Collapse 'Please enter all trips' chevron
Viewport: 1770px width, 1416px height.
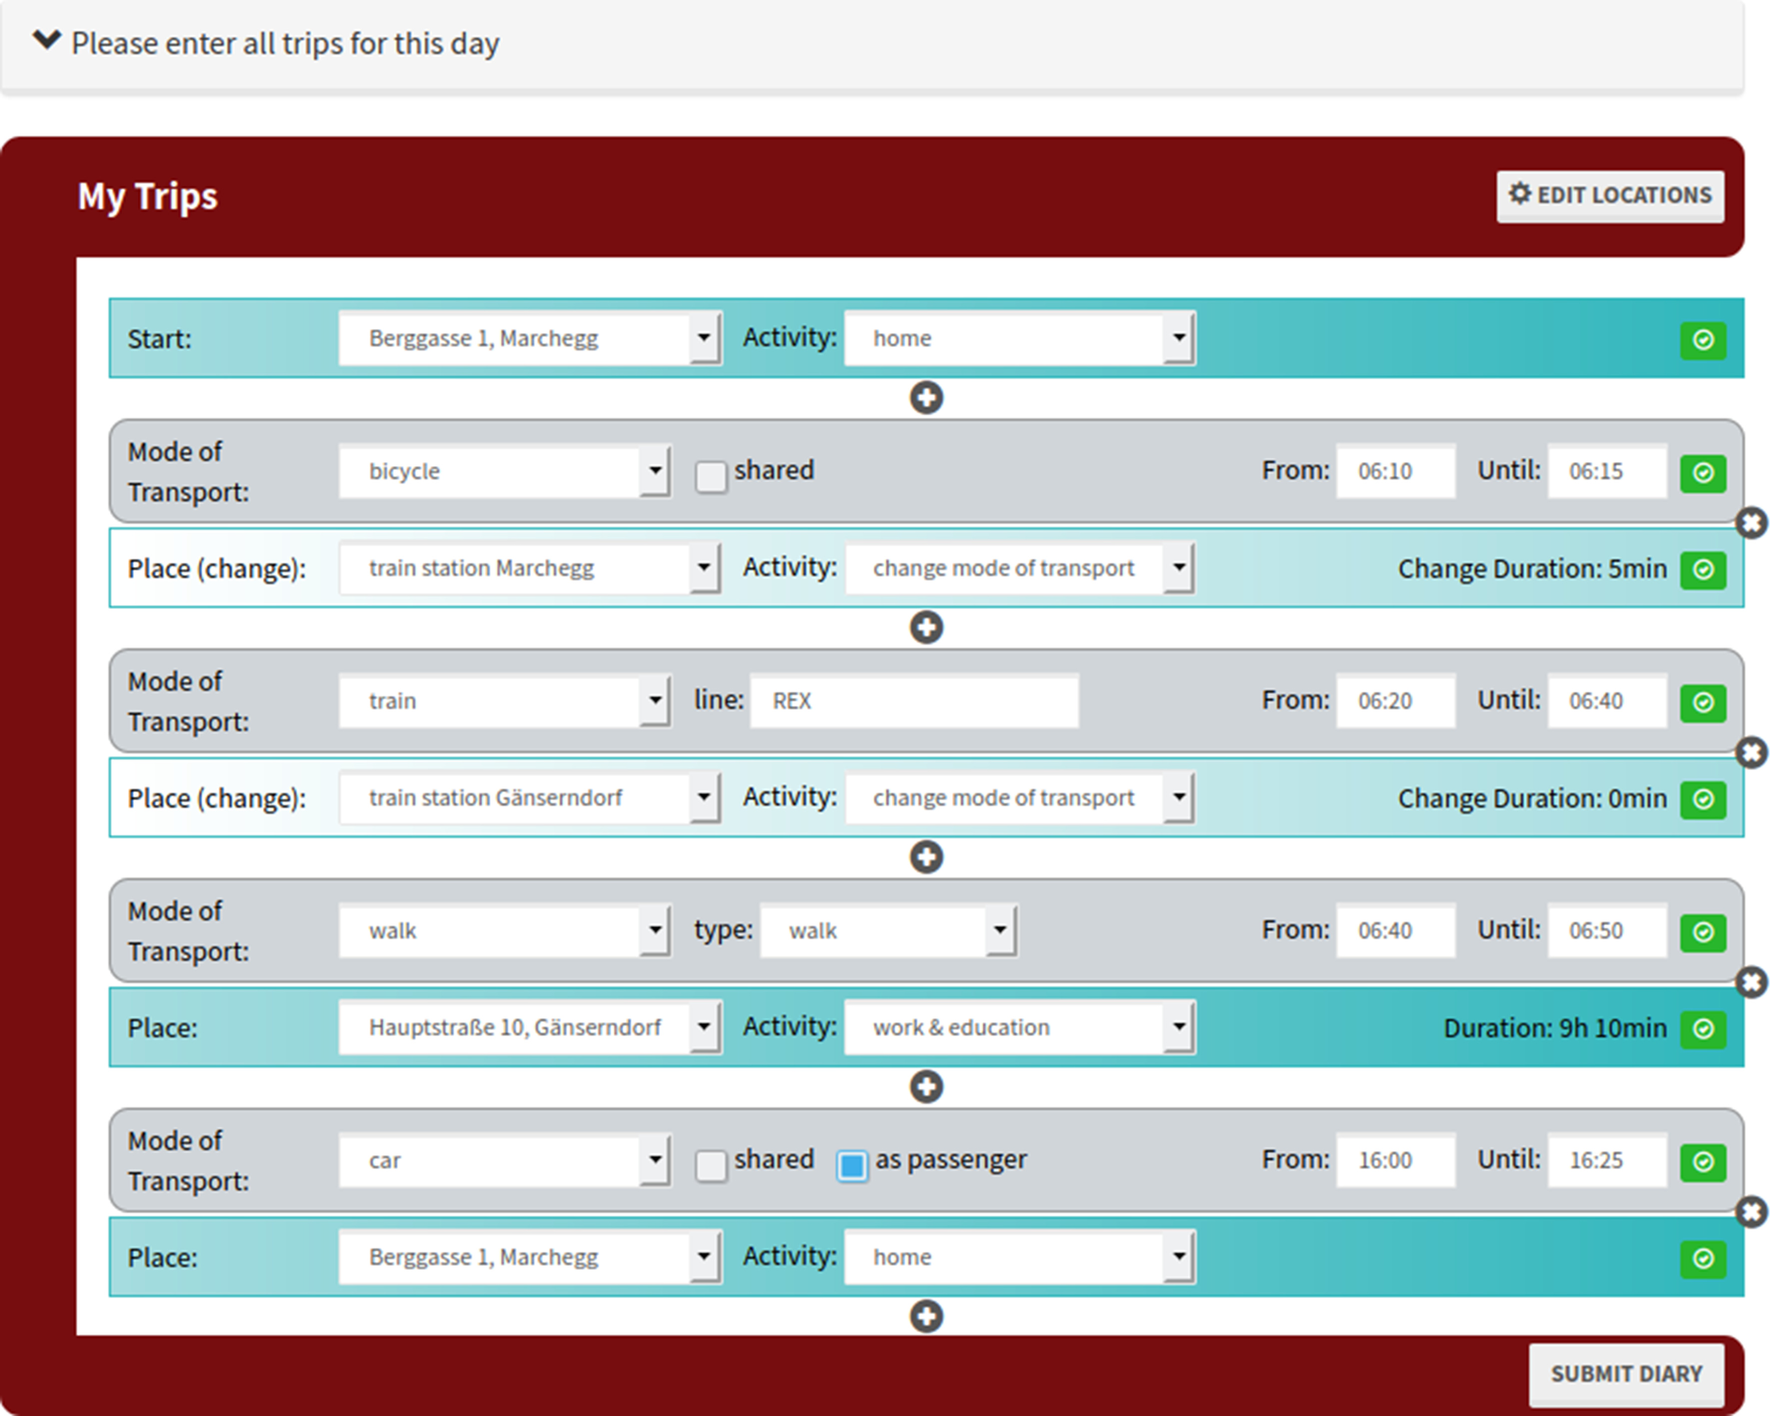tap(46, 41)
